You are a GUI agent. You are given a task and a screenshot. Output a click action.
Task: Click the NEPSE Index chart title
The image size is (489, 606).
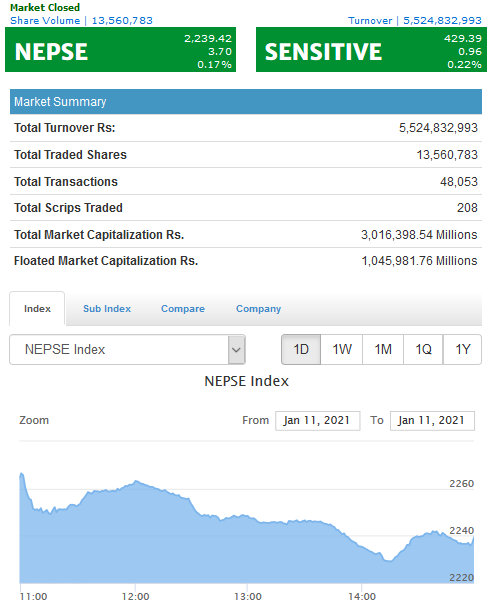coord(246,381)
